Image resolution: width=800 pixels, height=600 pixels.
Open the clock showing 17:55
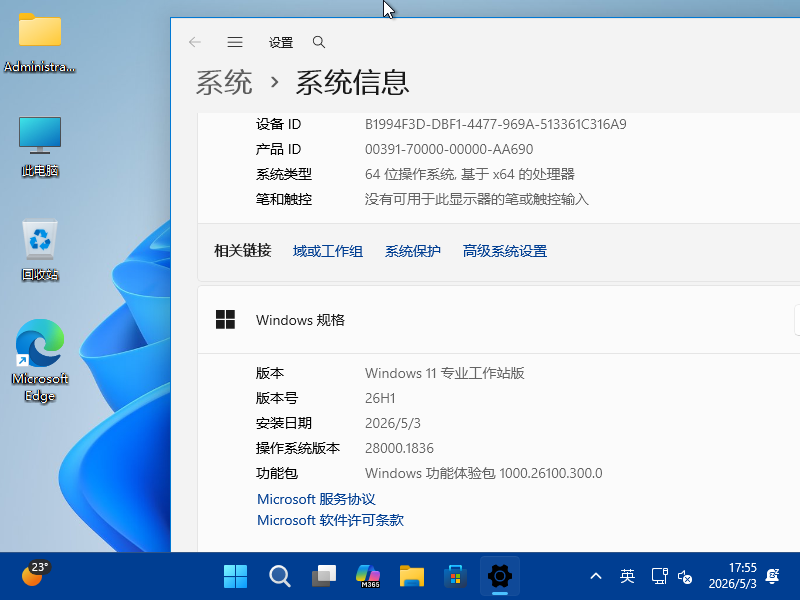(732, 576)
